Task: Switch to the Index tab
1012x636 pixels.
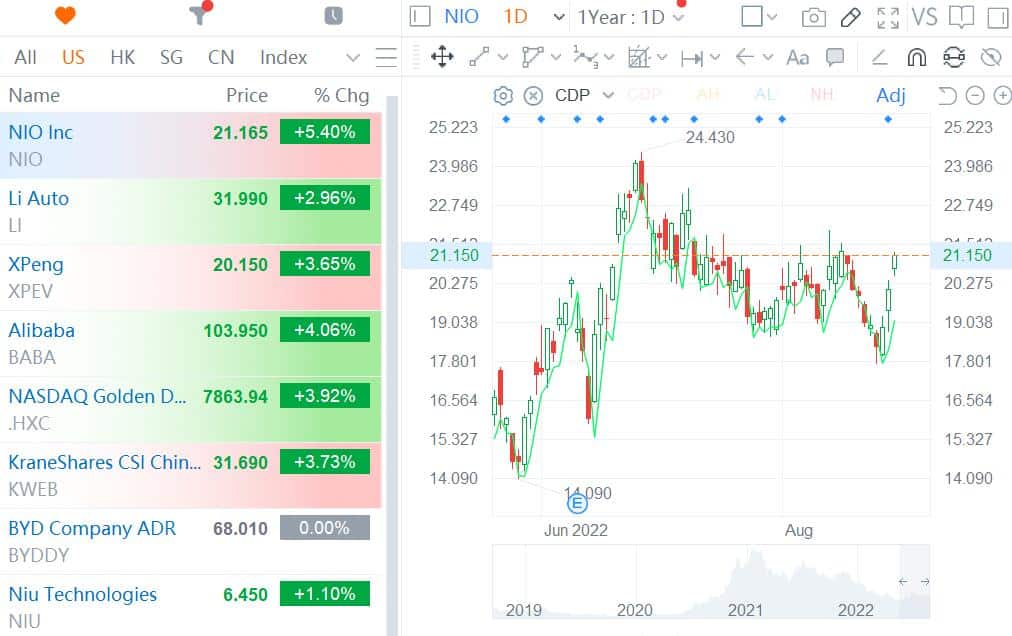Action: [283, 58]
